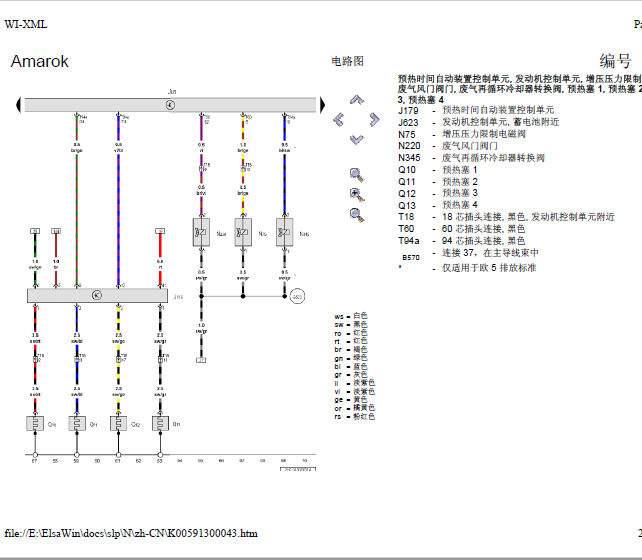Click color code ge = 黄色
The image size is (642, 560).
351,400
